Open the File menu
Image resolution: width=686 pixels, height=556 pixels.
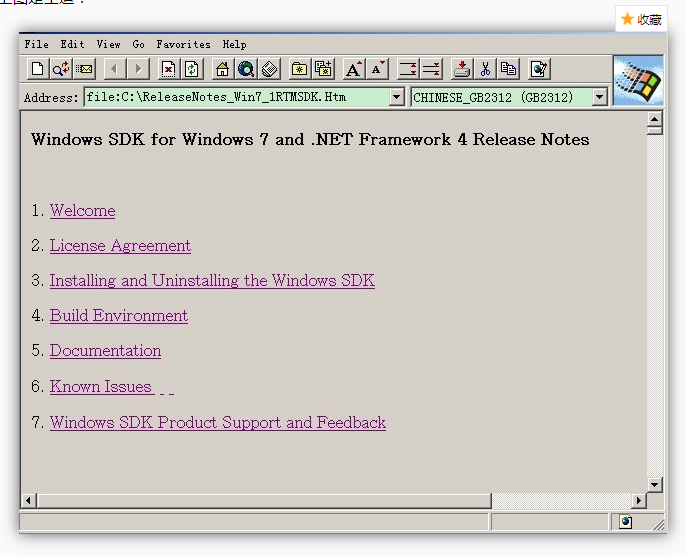36,44
